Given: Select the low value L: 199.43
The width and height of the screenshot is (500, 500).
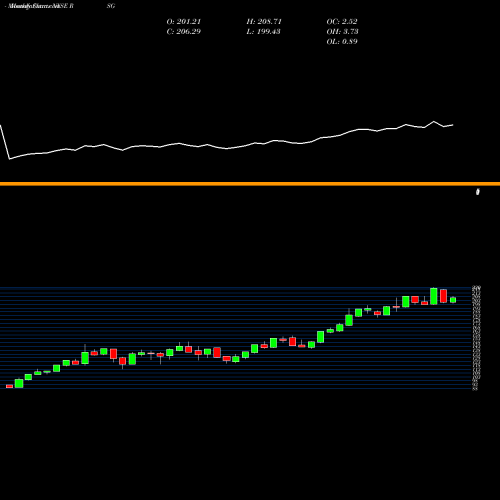Looking at the screenshot, I should point(263,32).
